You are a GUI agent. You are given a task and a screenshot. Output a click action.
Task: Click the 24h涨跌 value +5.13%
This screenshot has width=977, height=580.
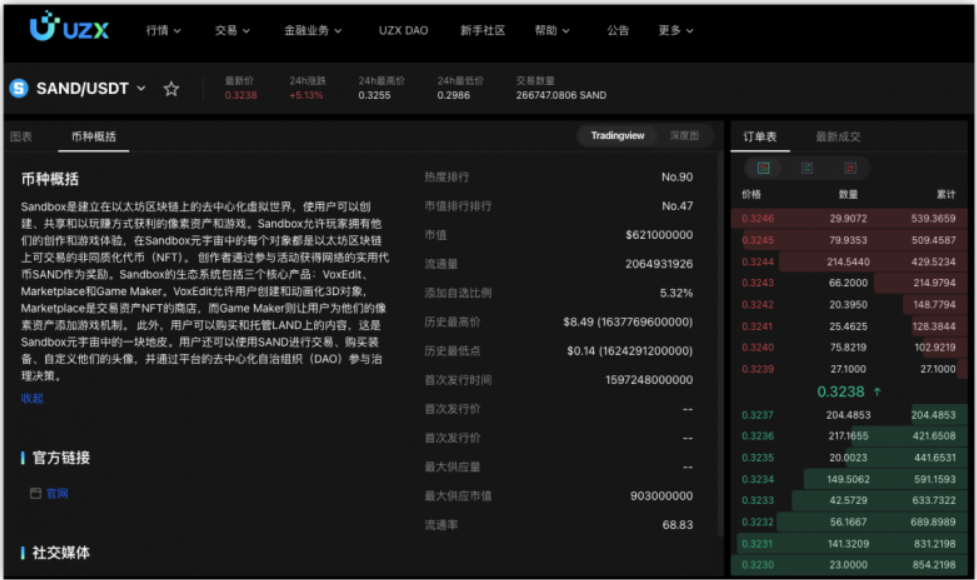coord(306,95)
